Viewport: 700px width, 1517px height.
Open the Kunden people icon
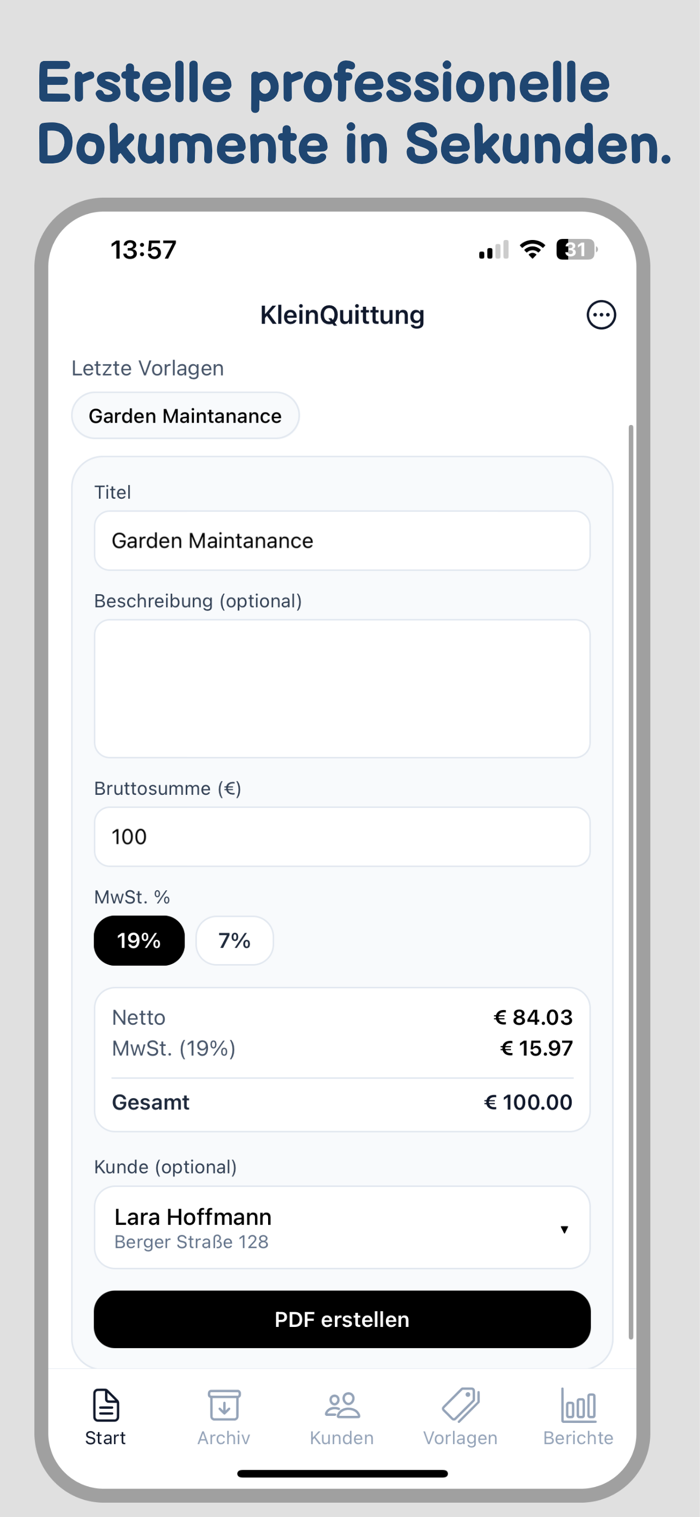coord(342,1405)
